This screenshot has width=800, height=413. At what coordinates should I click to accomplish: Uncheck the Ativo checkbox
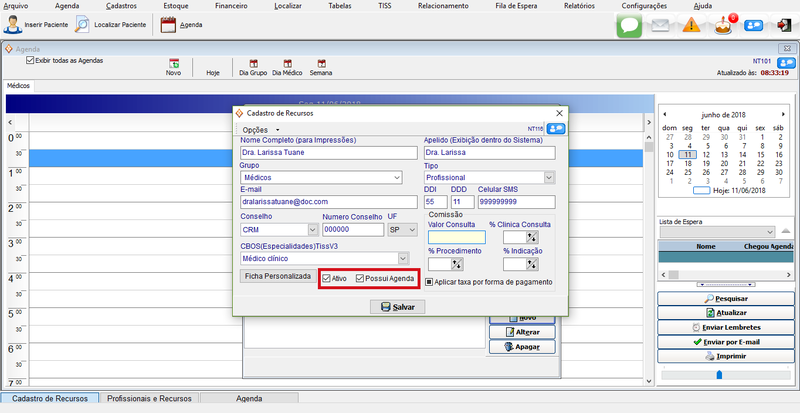click(328, 278)
